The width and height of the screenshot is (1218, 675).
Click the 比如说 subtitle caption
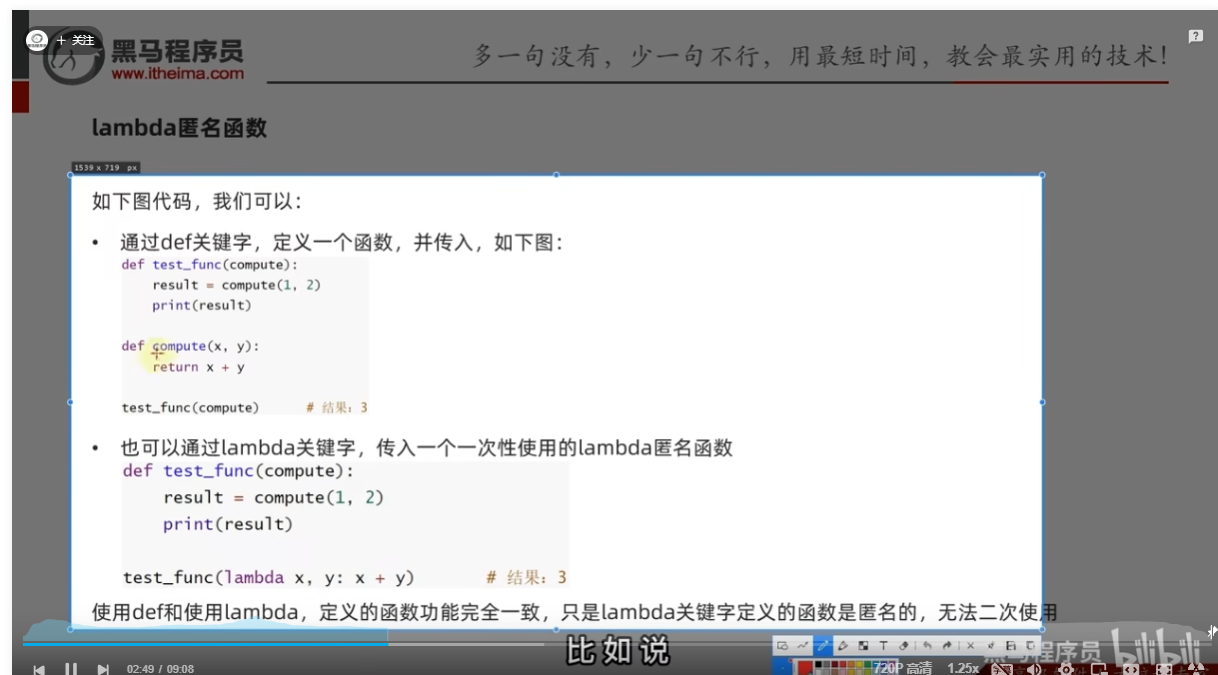point(617,651)
